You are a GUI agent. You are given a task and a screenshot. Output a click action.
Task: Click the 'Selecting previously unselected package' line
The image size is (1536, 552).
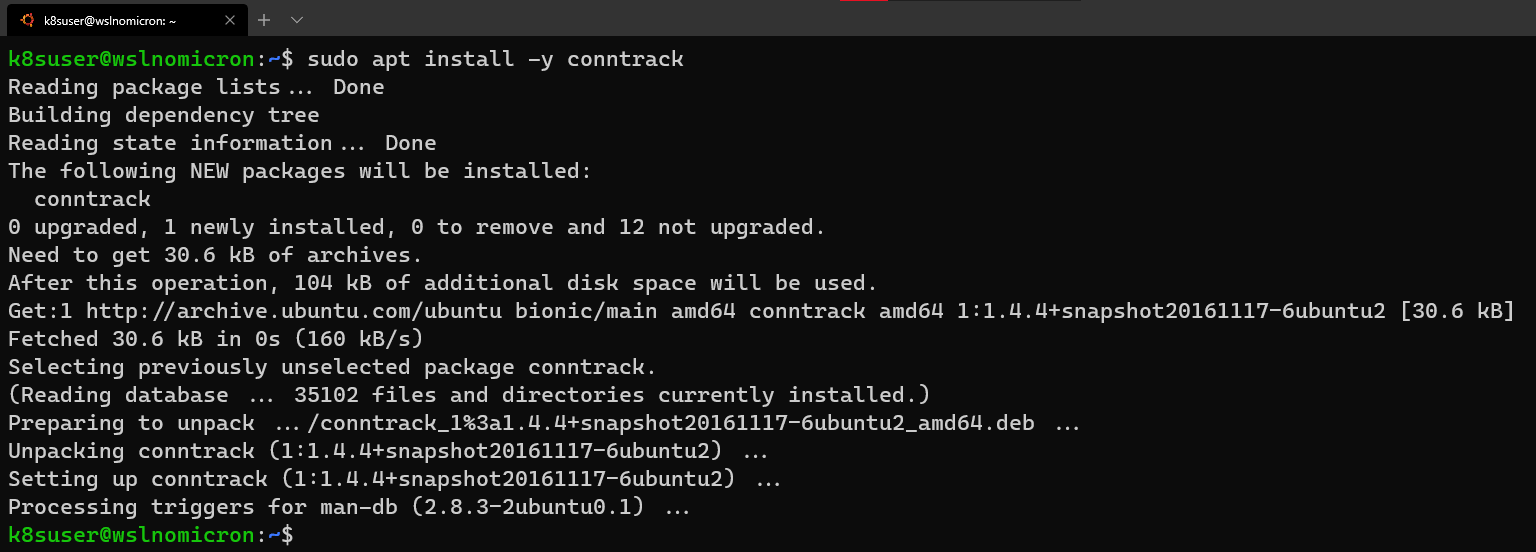[332, 367]
